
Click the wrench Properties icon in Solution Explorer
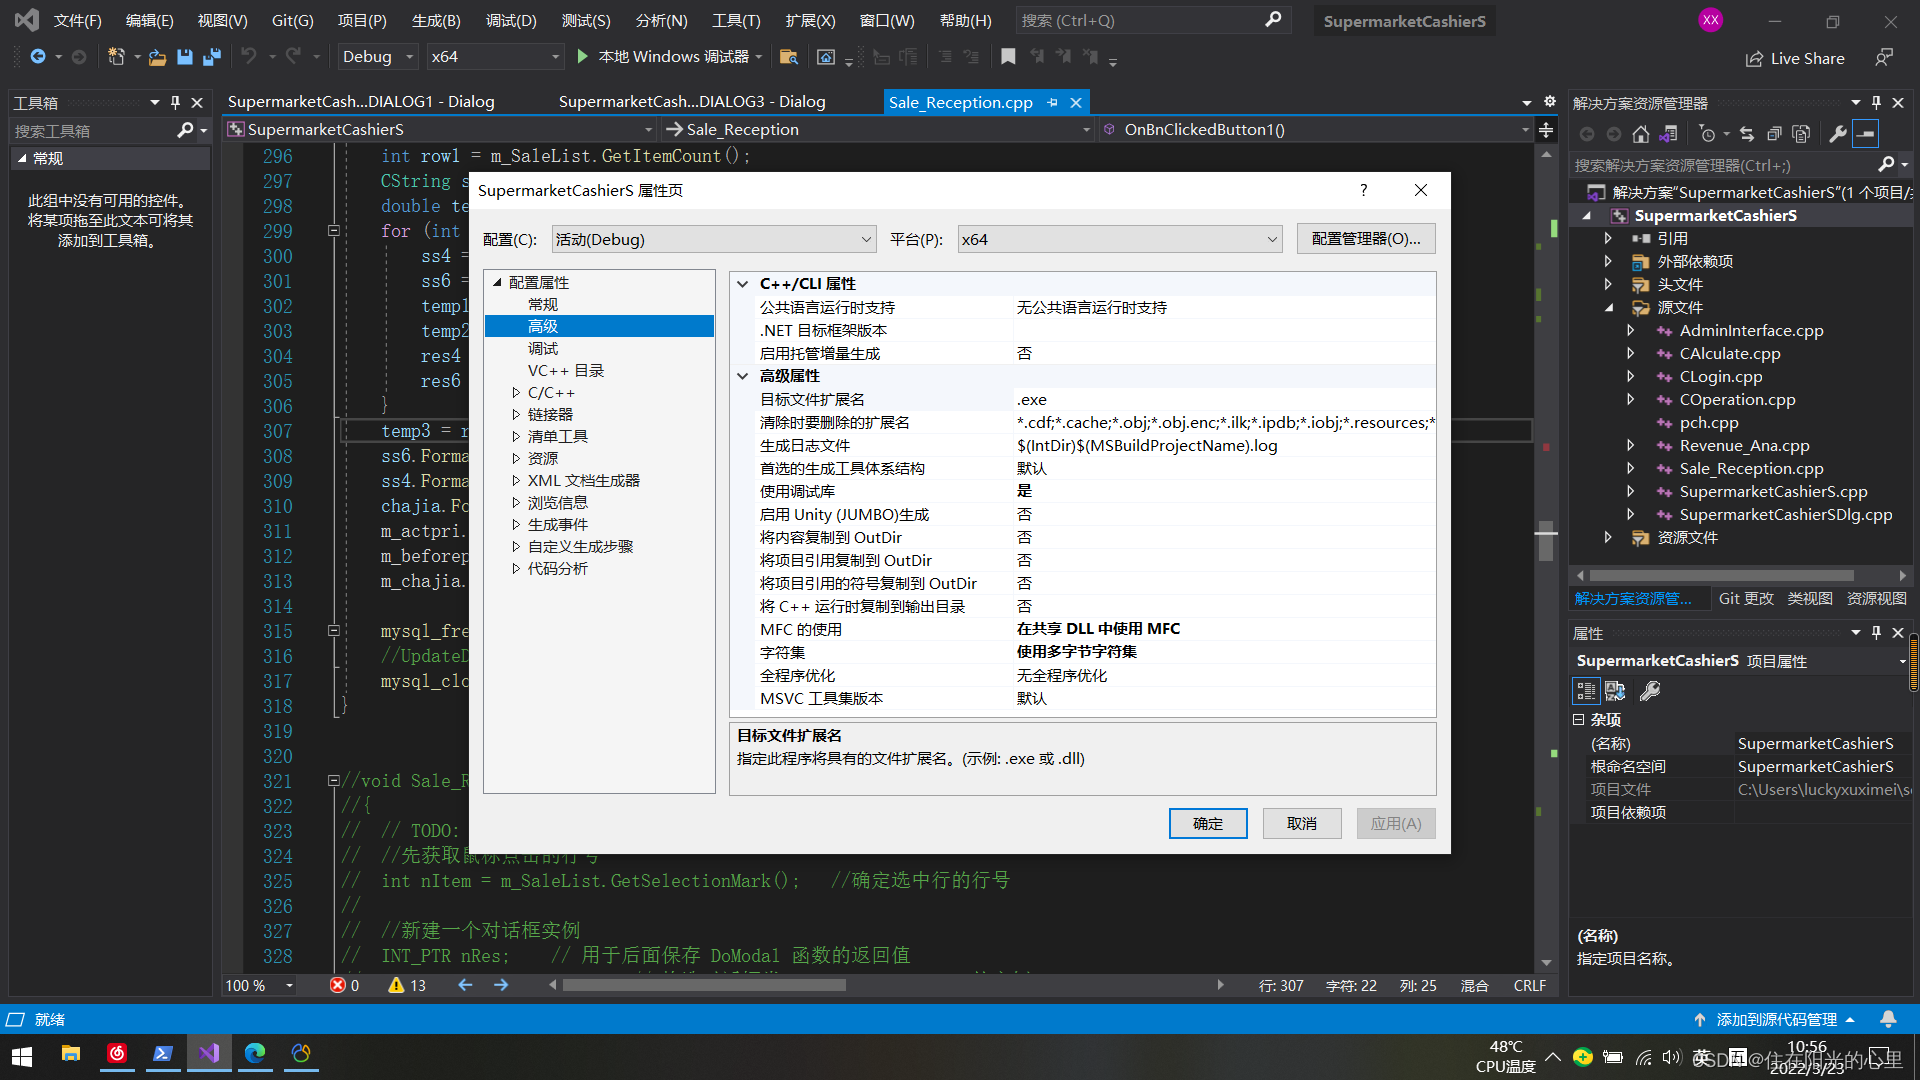coord(1837,134)
